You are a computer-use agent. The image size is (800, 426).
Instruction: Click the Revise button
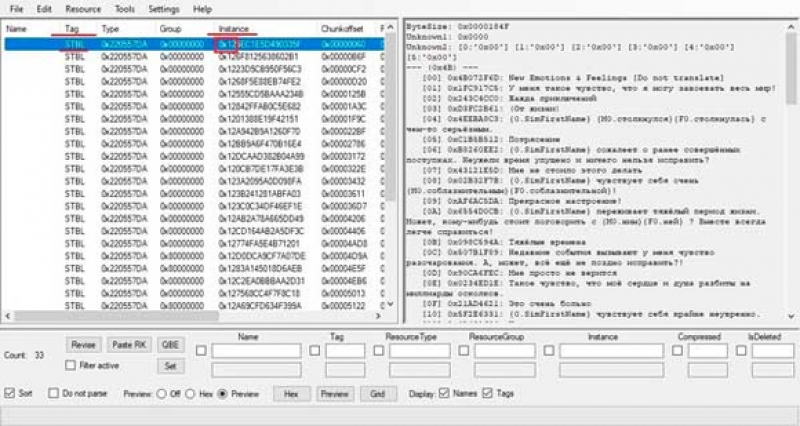[x=83, y=344]
